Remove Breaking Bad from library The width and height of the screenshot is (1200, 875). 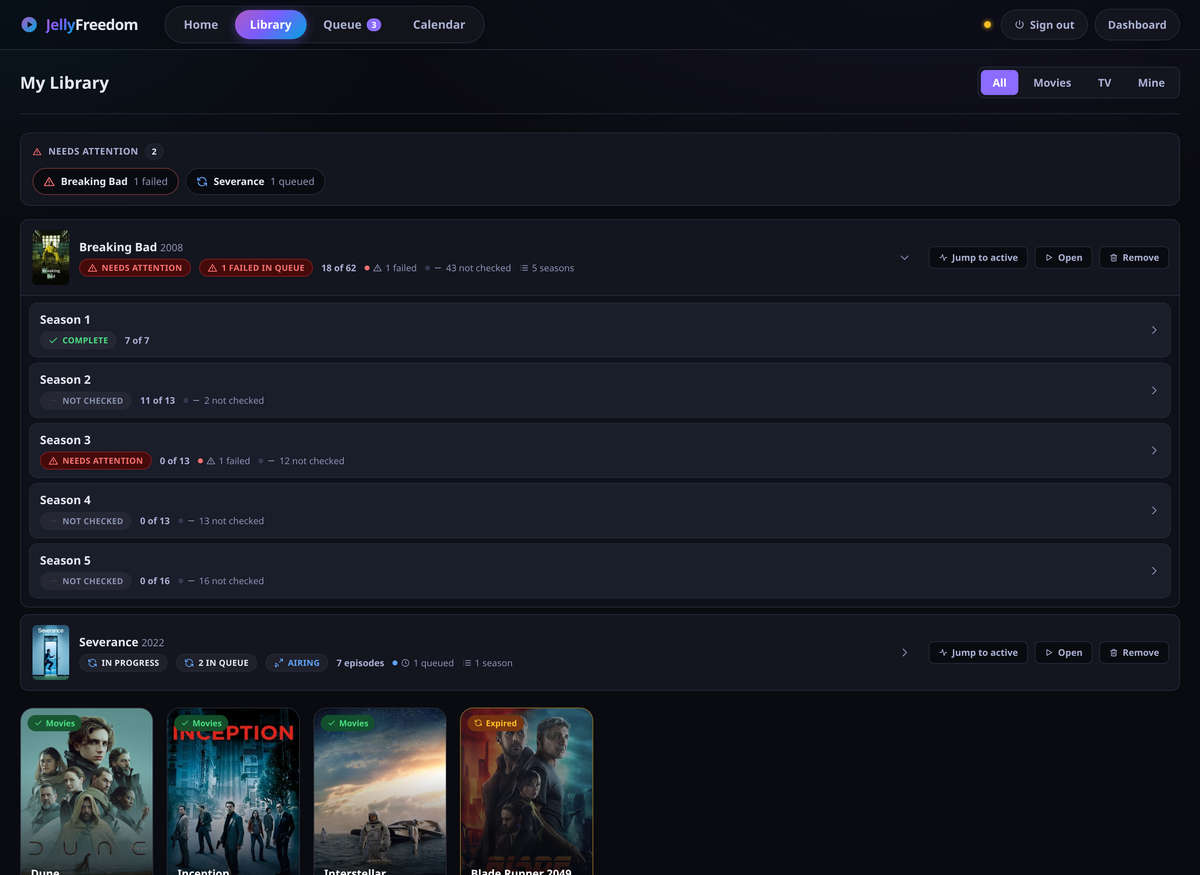click(x=1134, y=258)
